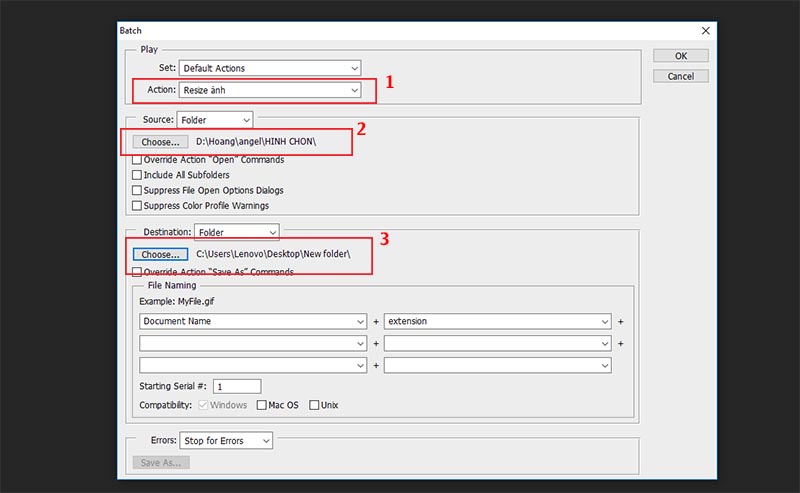Tick the Include All Subfolders checkbox
The height and width of the screenshot is (493, 800).
[x=137, y=175]
